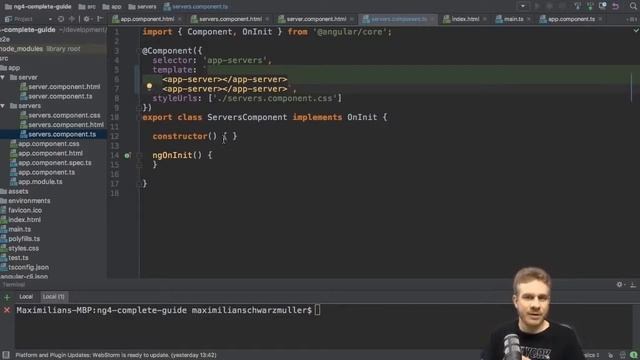This screenshot has height=360, width=640.
Task: Show hidden tabs list icon
Action: coord(631,19)
